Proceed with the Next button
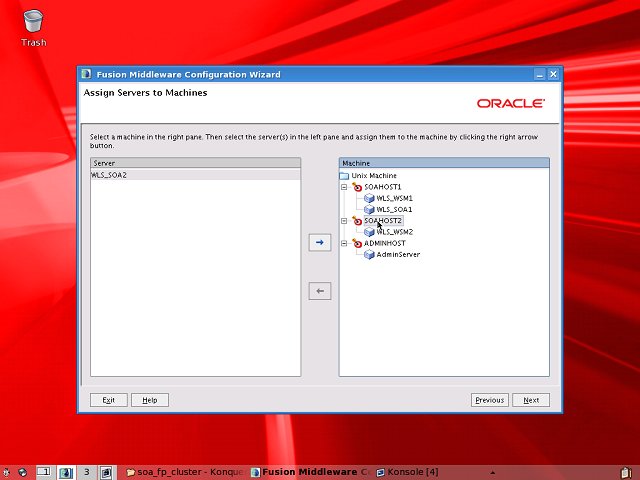This screenshot has width=640, height=480. 531,400
